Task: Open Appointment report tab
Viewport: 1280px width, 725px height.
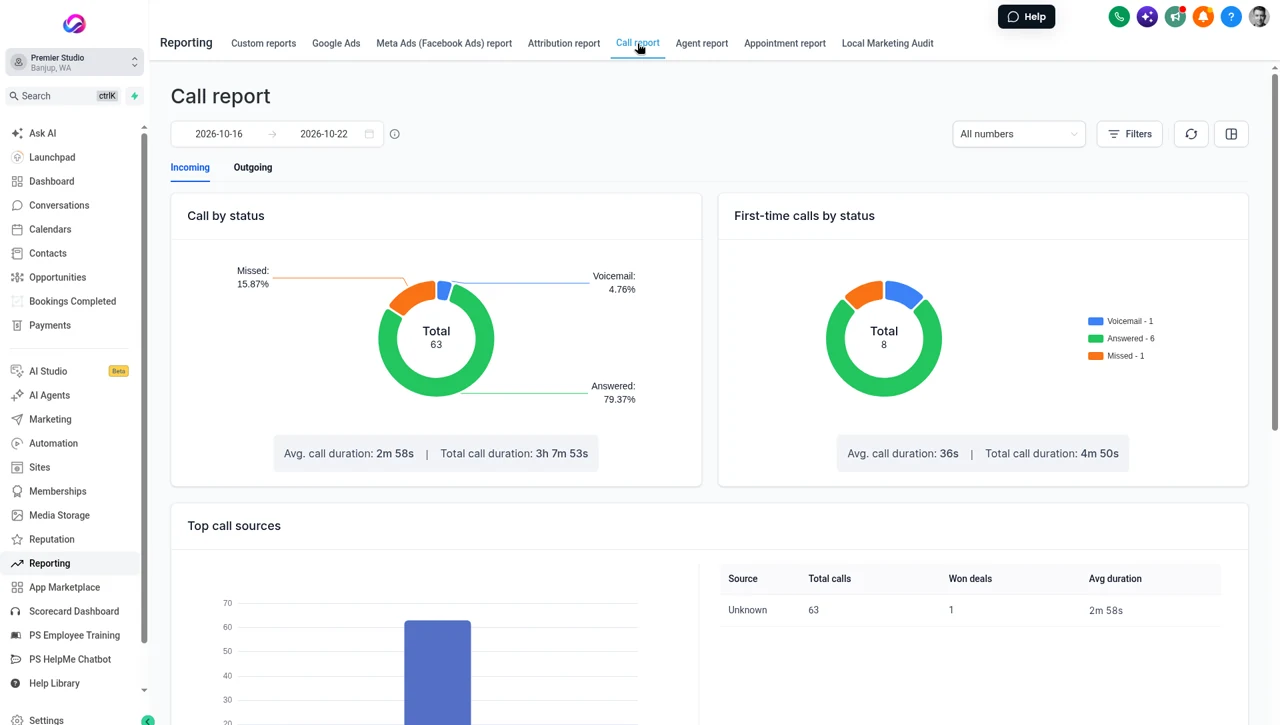Action: click(x=785, y=43)
